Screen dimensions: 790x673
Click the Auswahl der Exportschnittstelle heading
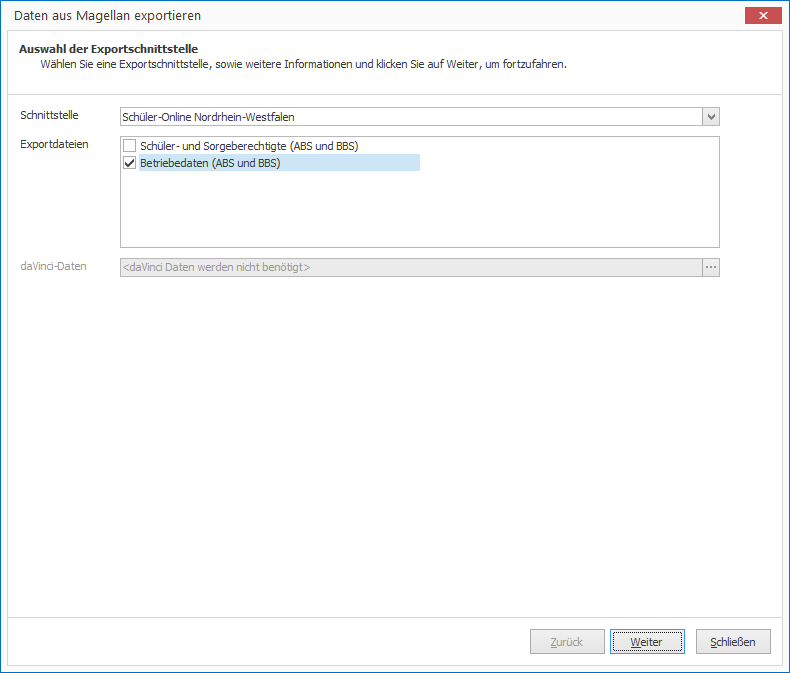coord(108,49)
